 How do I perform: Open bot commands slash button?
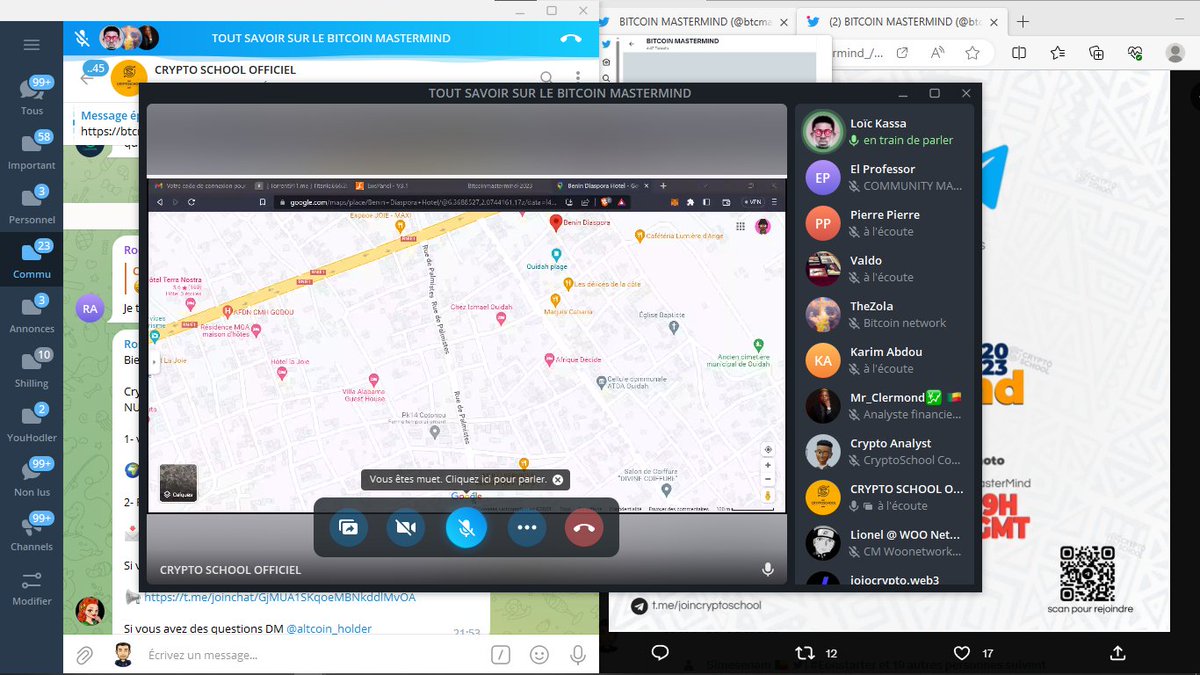(x=501, y=655)
